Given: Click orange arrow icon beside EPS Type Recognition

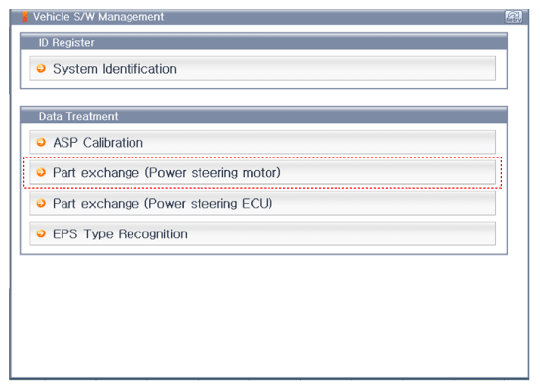Looking at the screenshot, I should [x=41, y=234].
